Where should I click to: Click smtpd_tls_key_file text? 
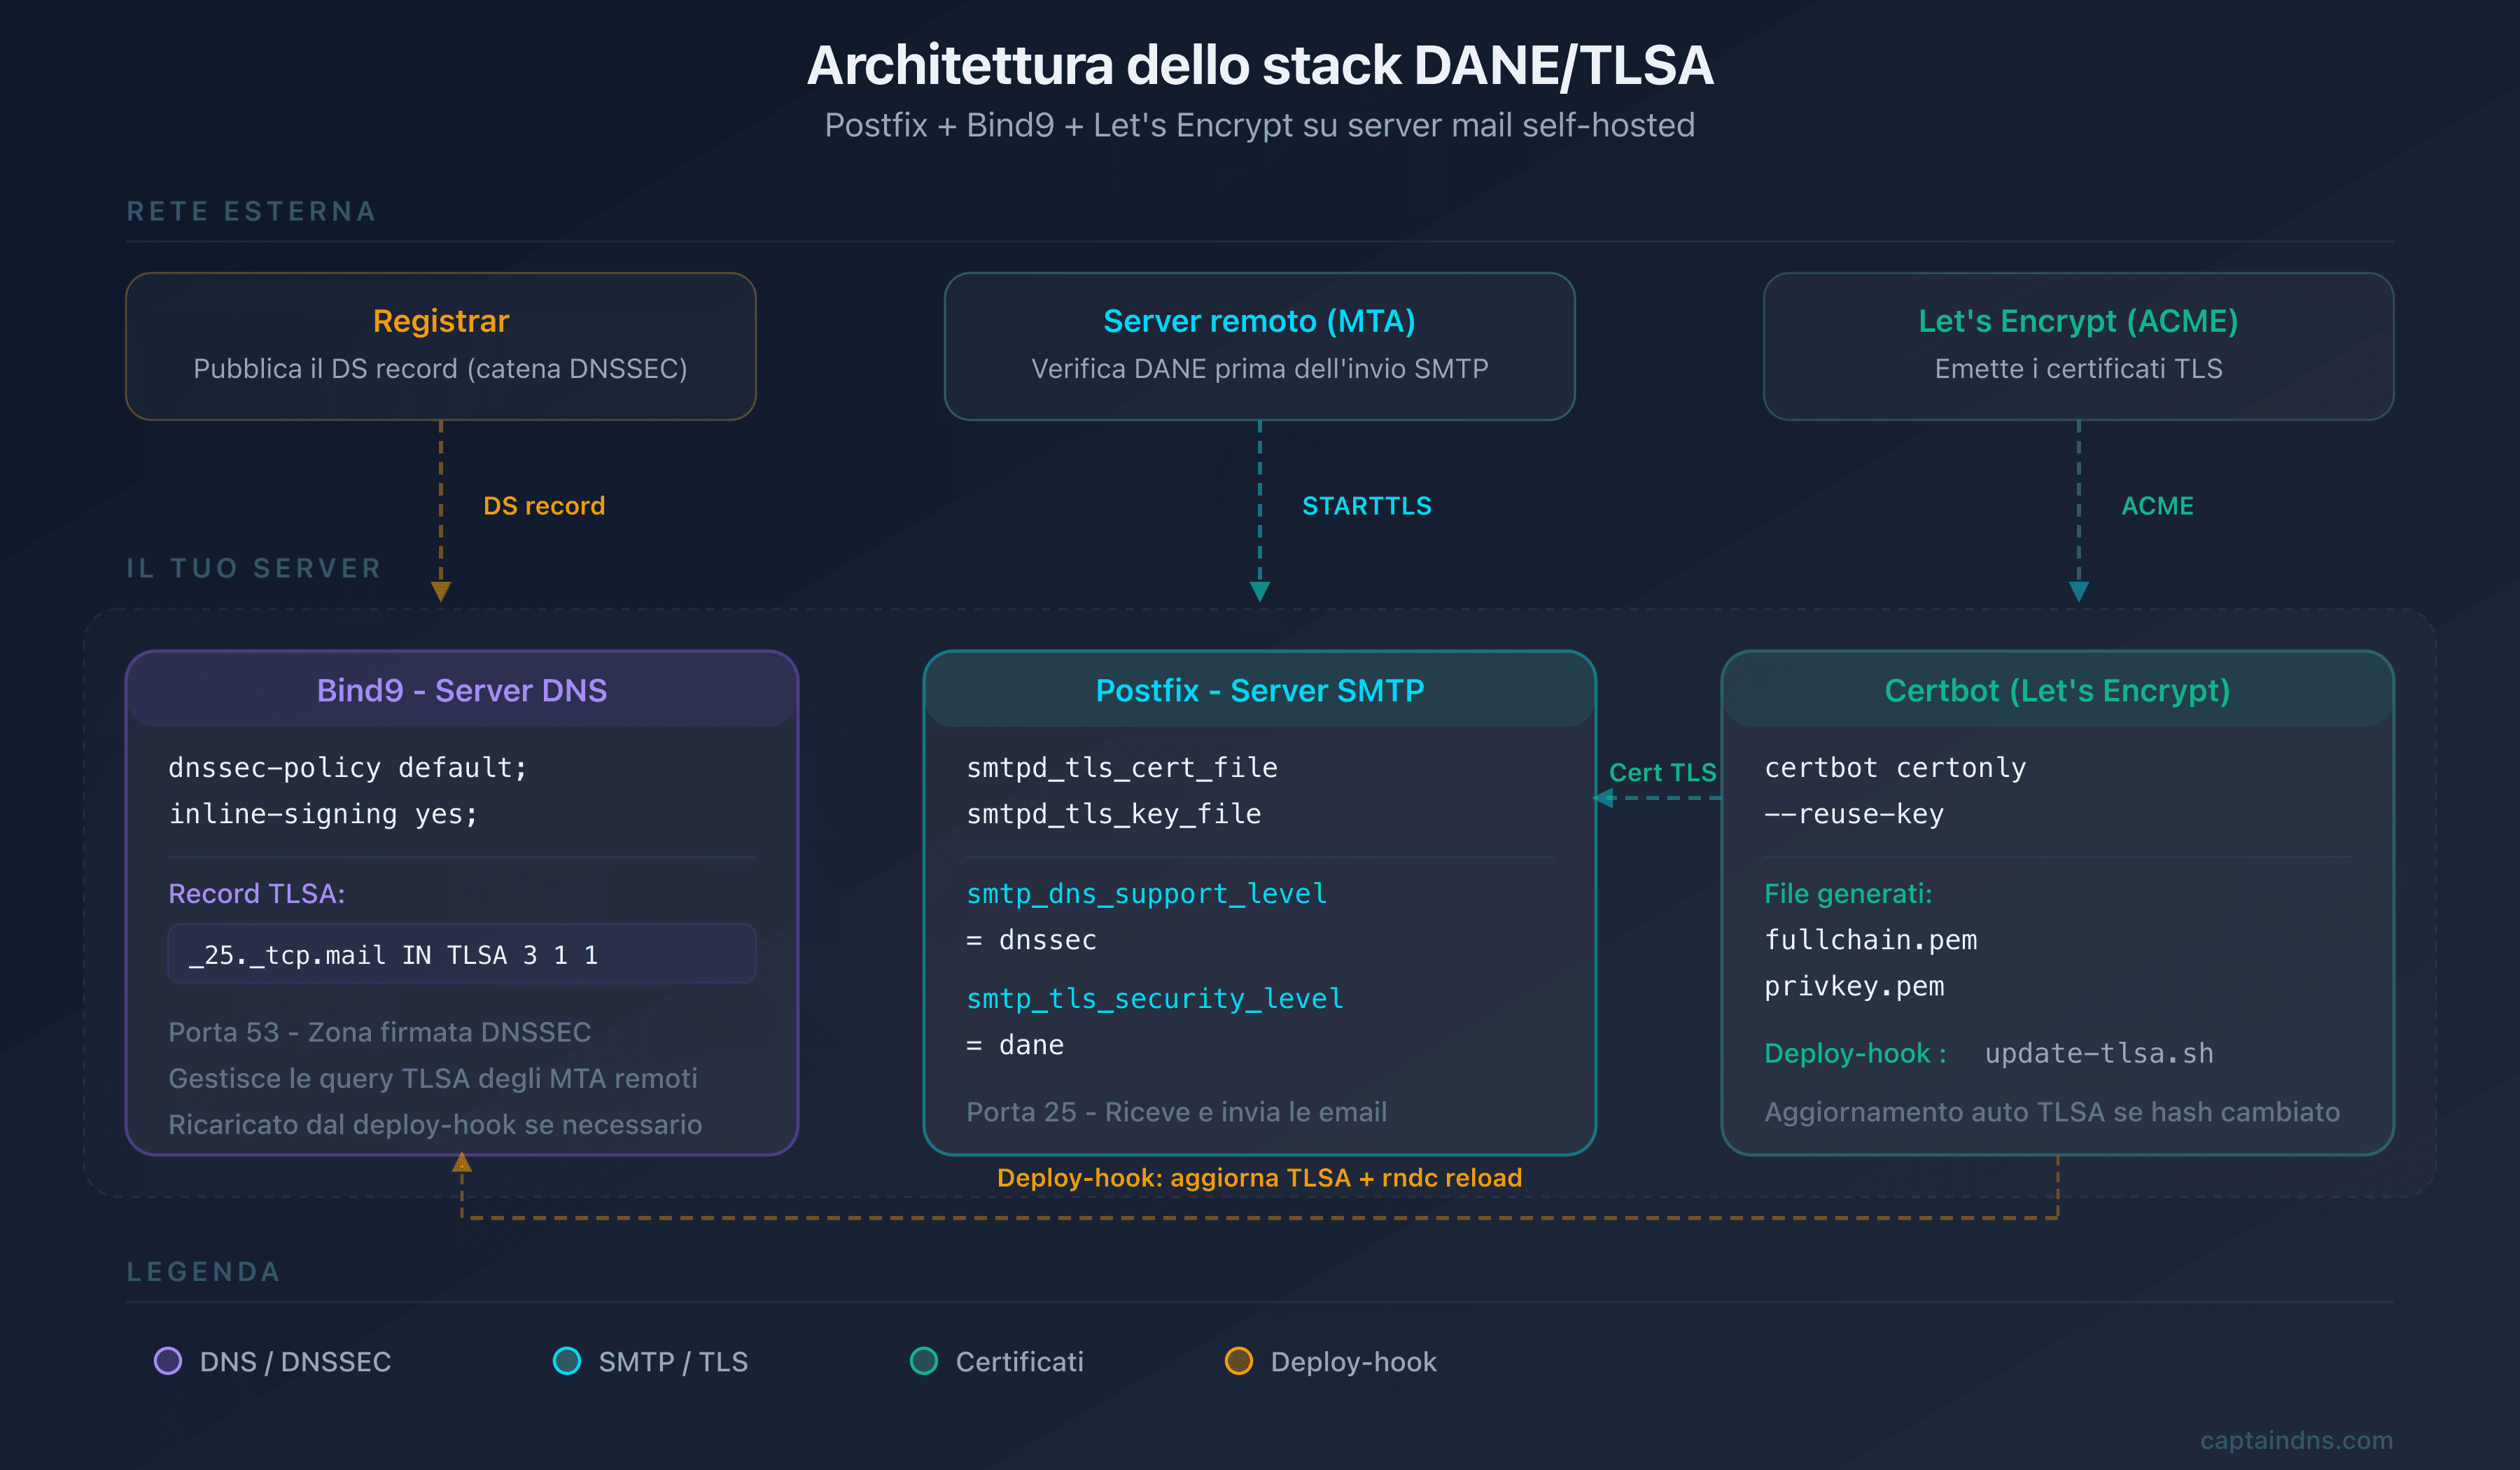(1114, 814)
